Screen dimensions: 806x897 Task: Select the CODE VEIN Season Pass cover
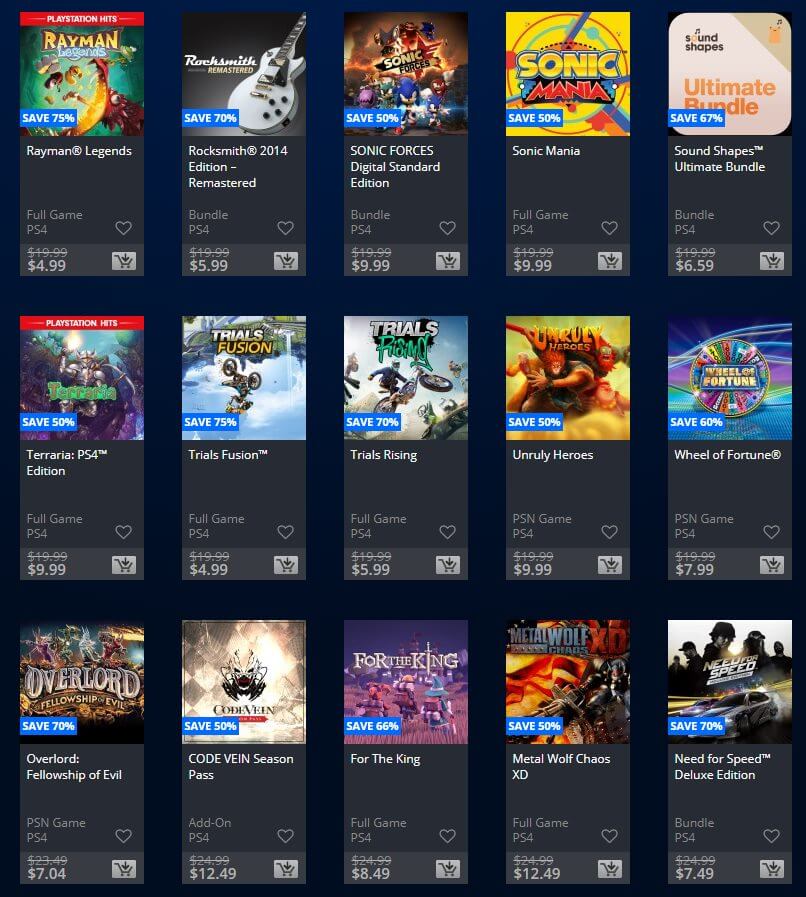(x=244, y=682)
